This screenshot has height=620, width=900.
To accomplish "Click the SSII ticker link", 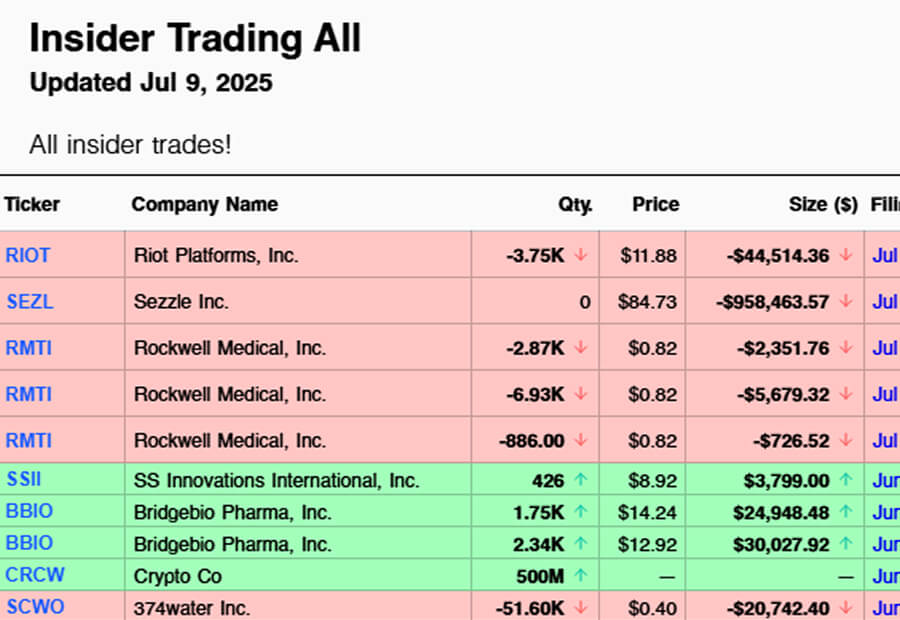I will pyautogui.click(x=24, y=480).
